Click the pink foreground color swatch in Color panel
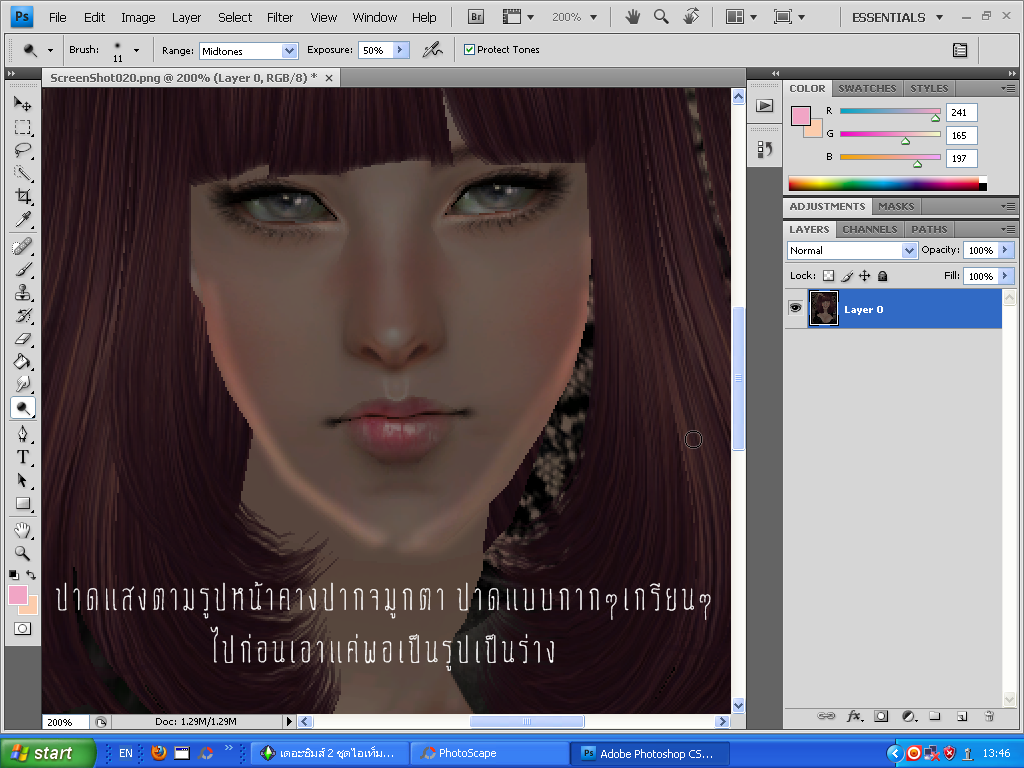1024x768 pixels. (x=801, y=116)
